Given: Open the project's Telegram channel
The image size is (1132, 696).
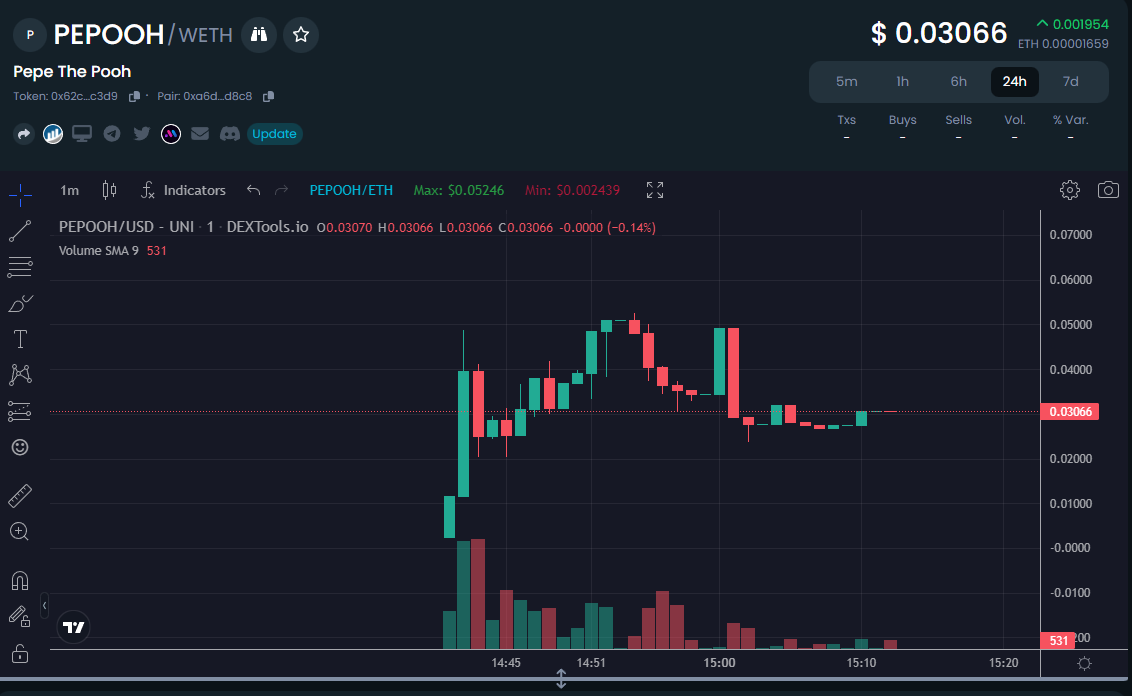Looking at the screenshot, I should (x=111, y=133).
